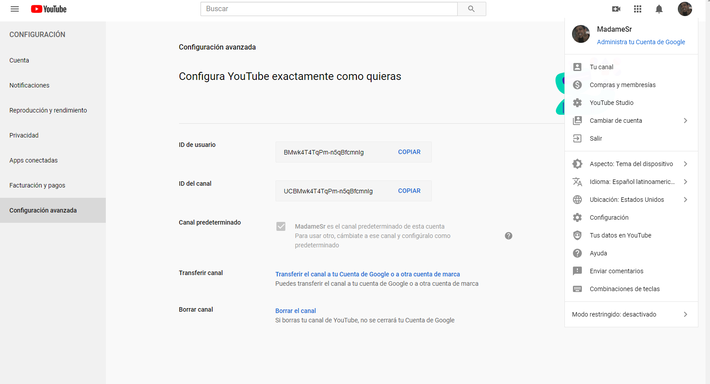This screenshot has height=384, width=710.
Task: Click the MadameSr account name
Action: point(614,29)
